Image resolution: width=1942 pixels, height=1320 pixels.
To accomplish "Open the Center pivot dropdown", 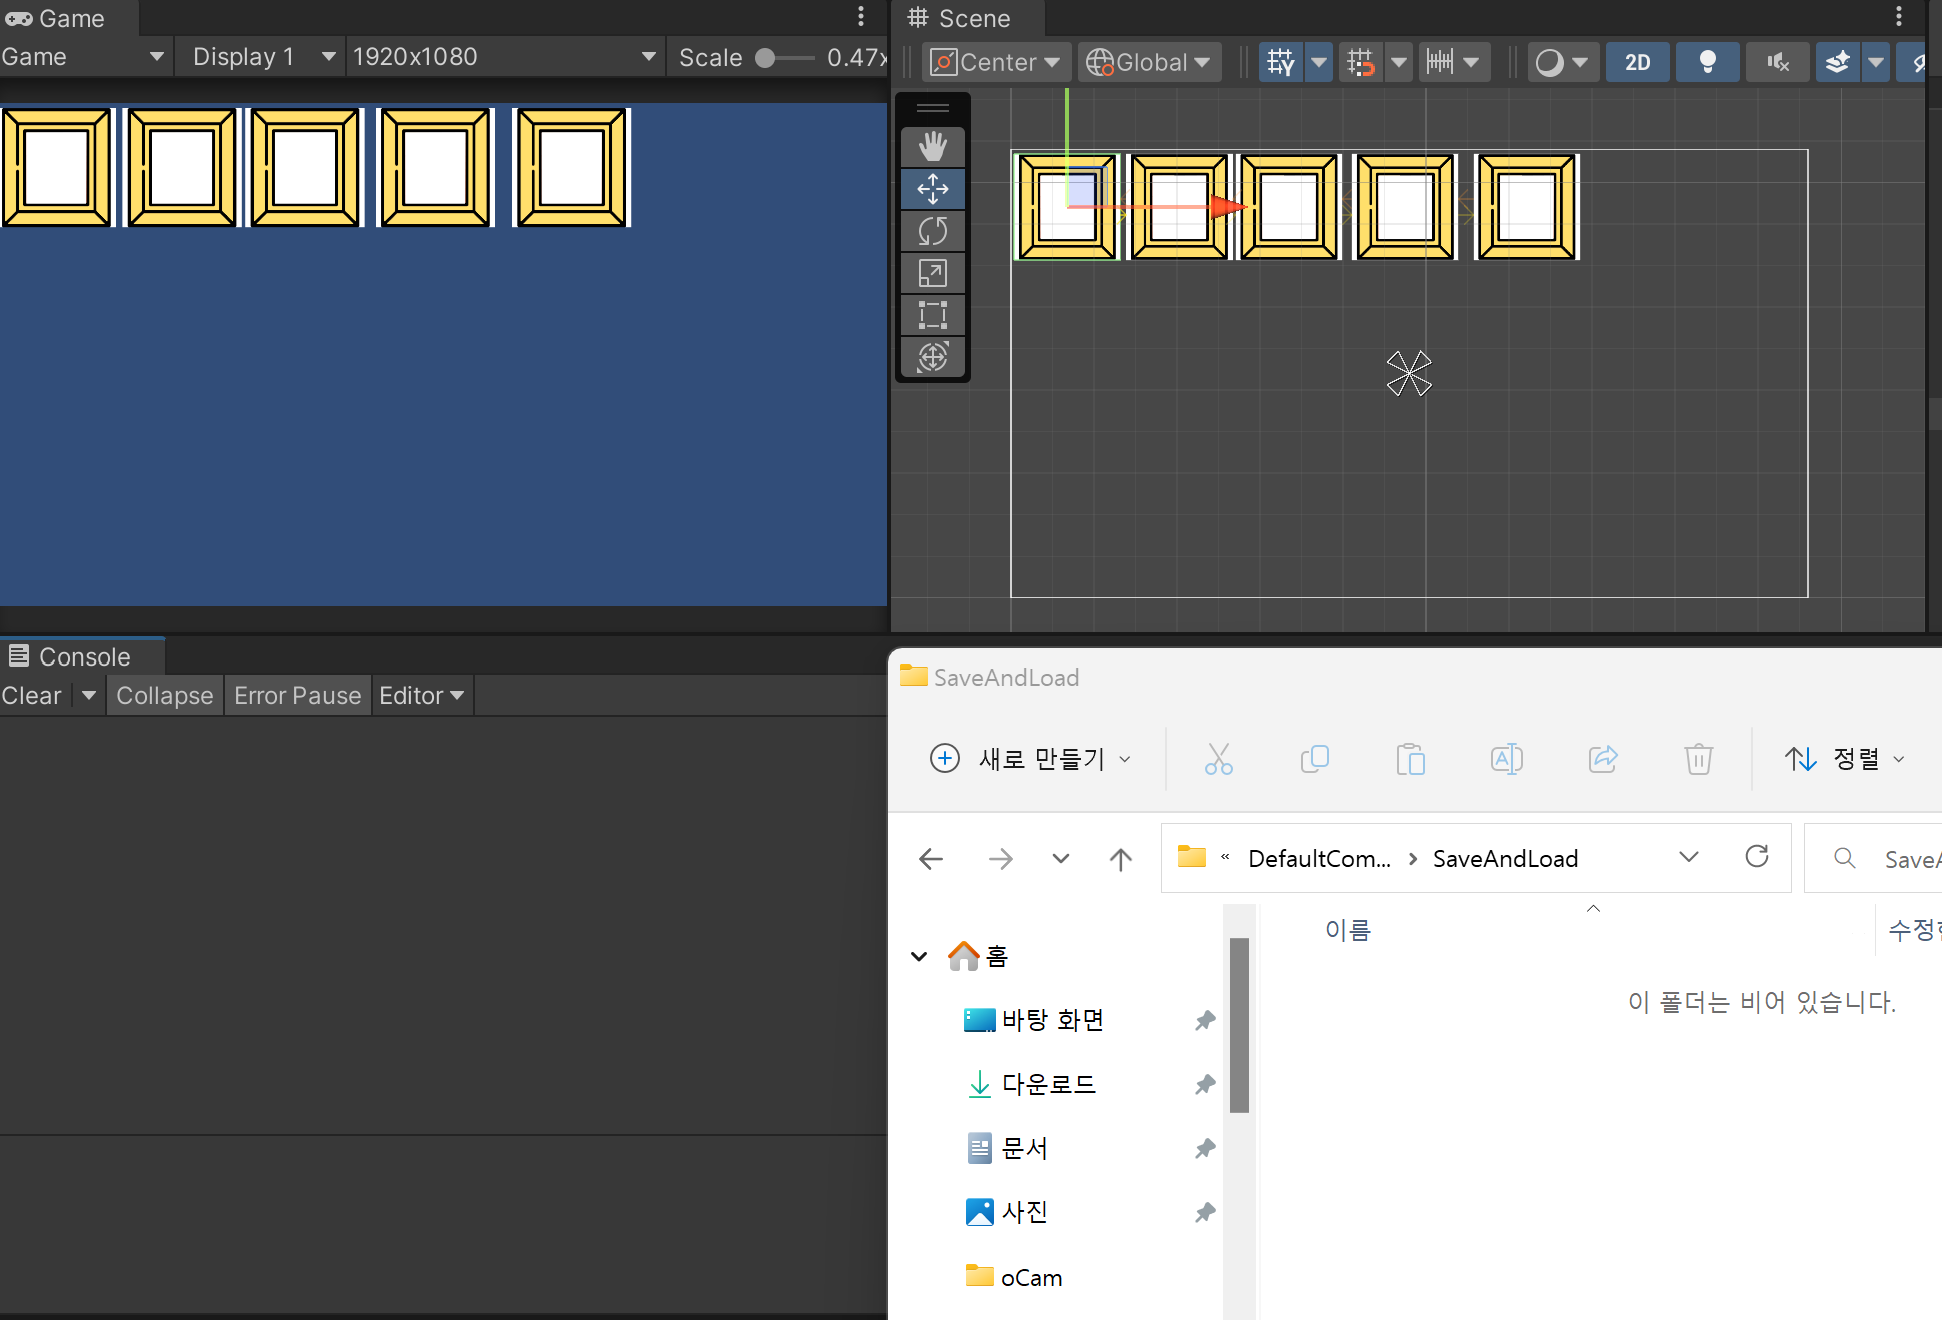I will [x=995, y=62].
